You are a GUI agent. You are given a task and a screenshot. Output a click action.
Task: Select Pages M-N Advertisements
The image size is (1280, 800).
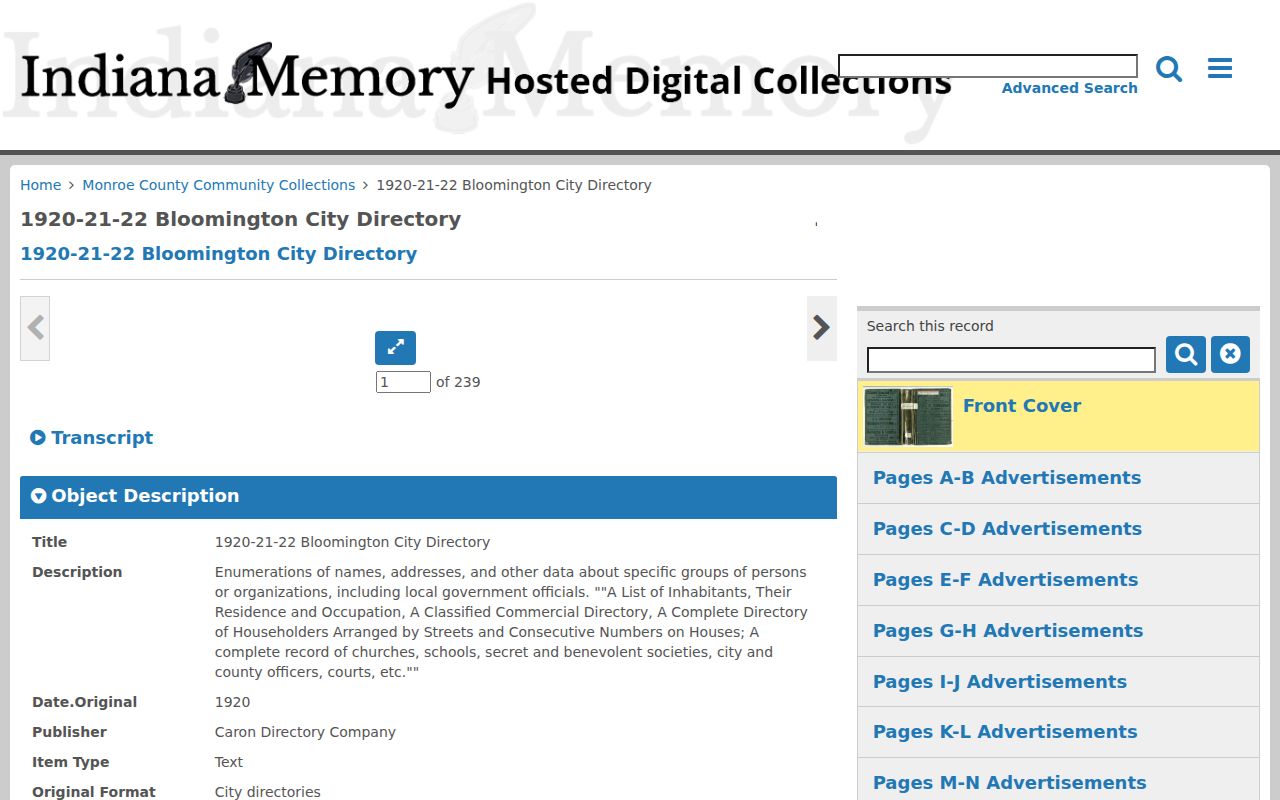pos(1058,780)
